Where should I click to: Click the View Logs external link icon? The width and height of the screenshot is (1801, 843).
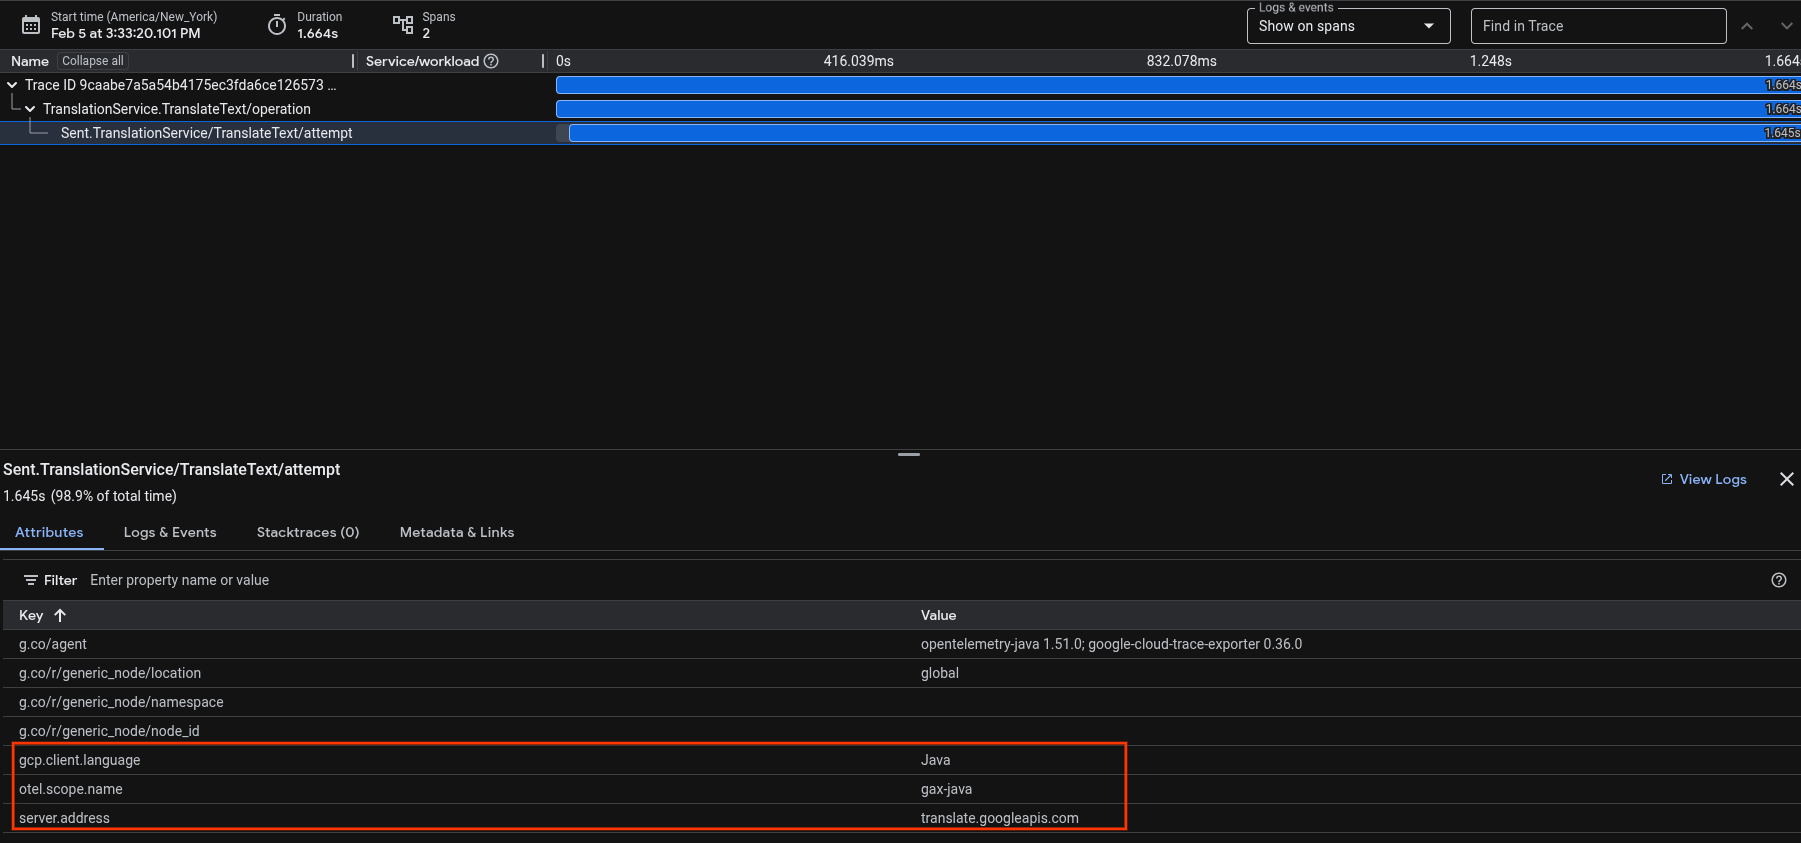coord(1667,479)
